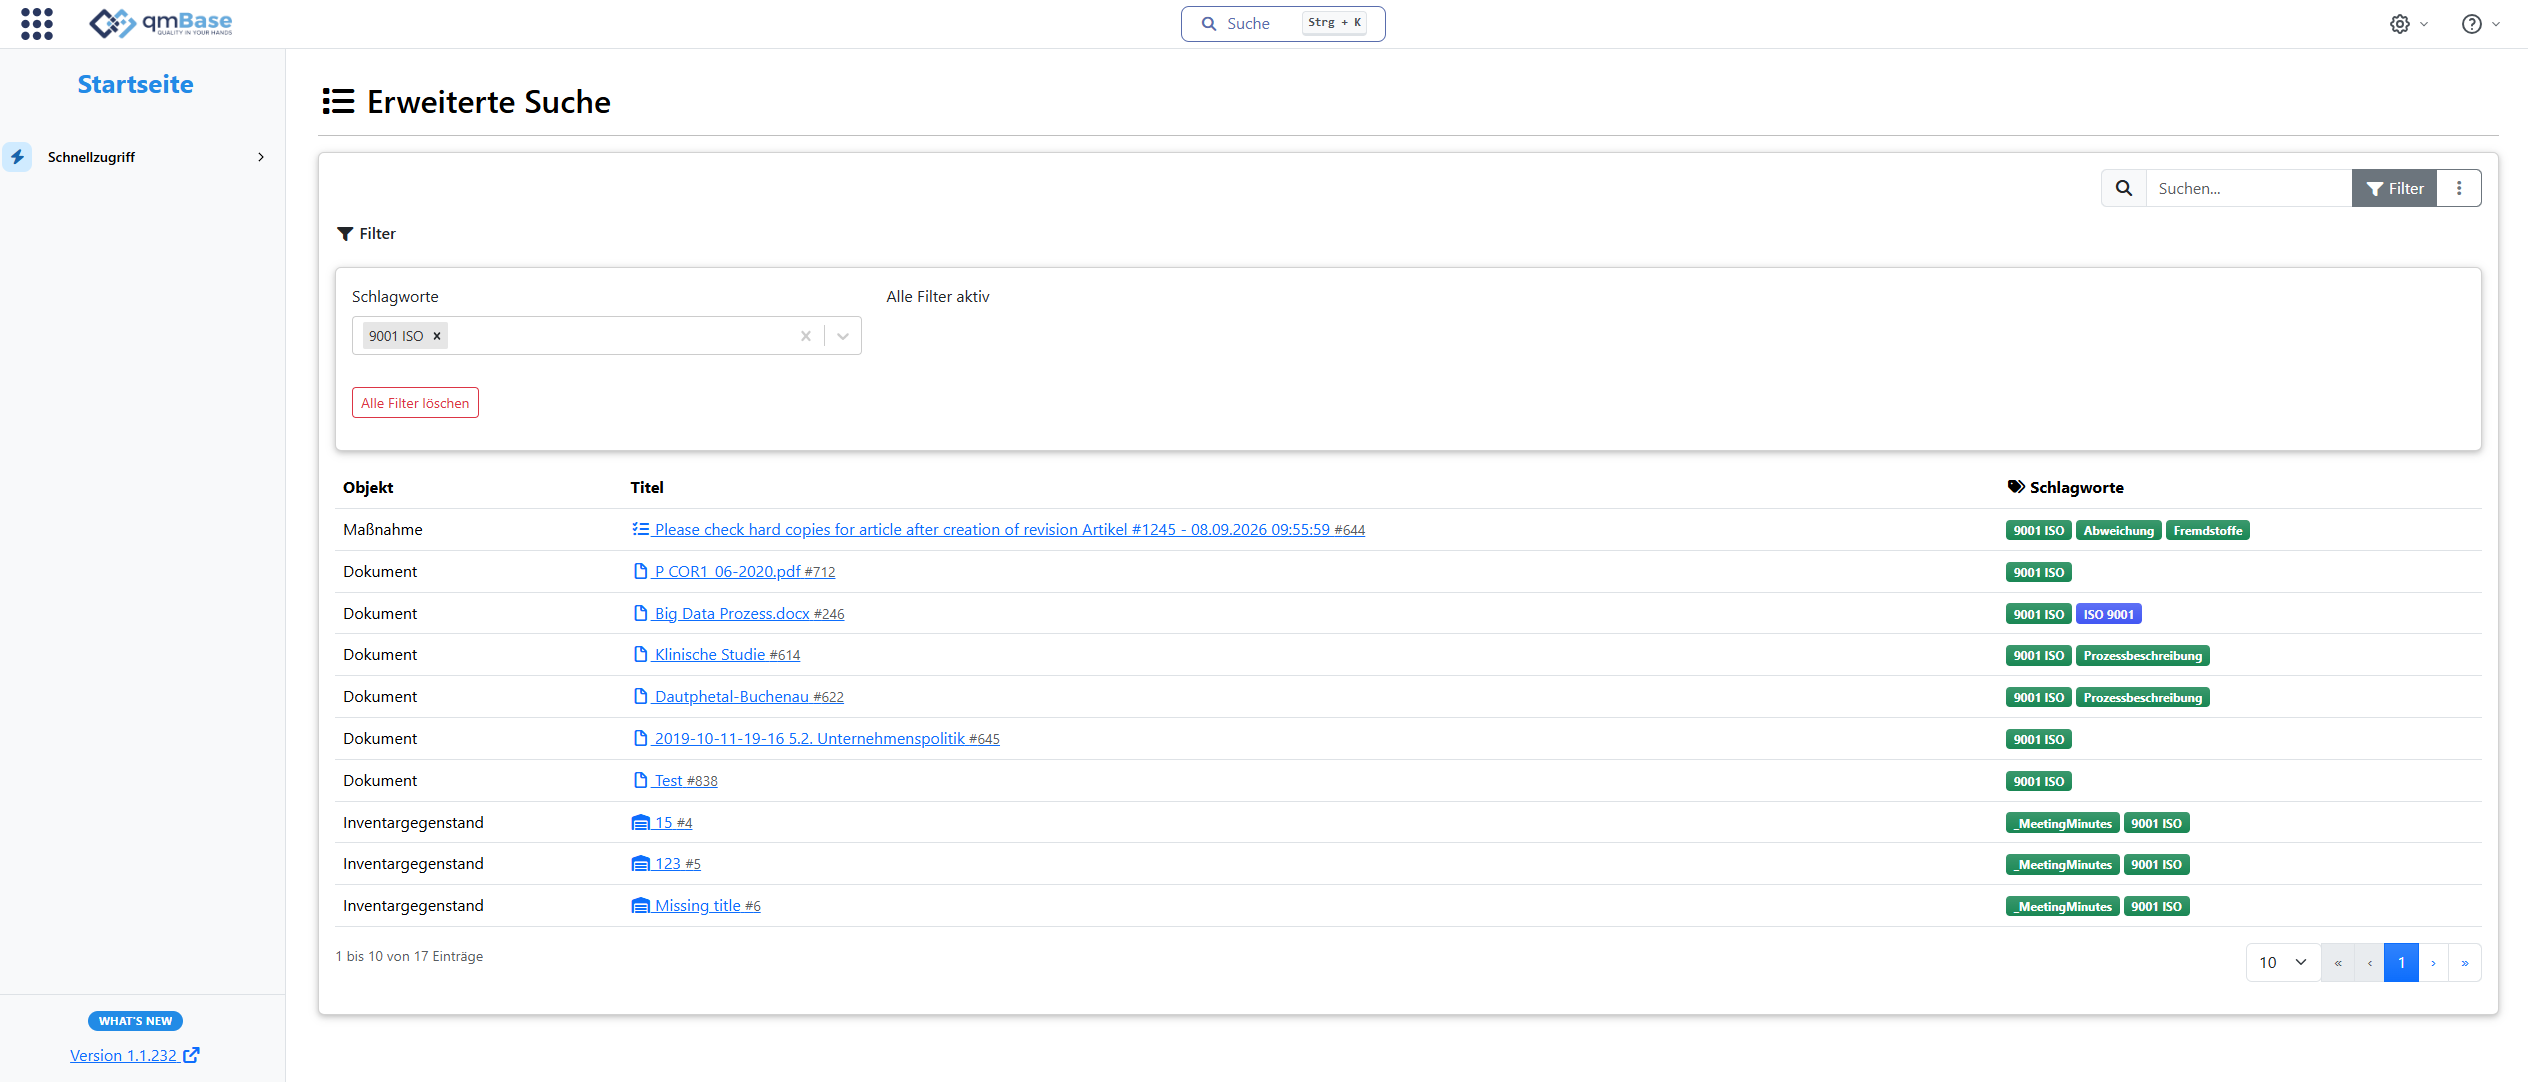Image resolution: width=2528 pixels, height=1082 pixels.
Task: Focus the global Suche field
Action: [1283, 24]
